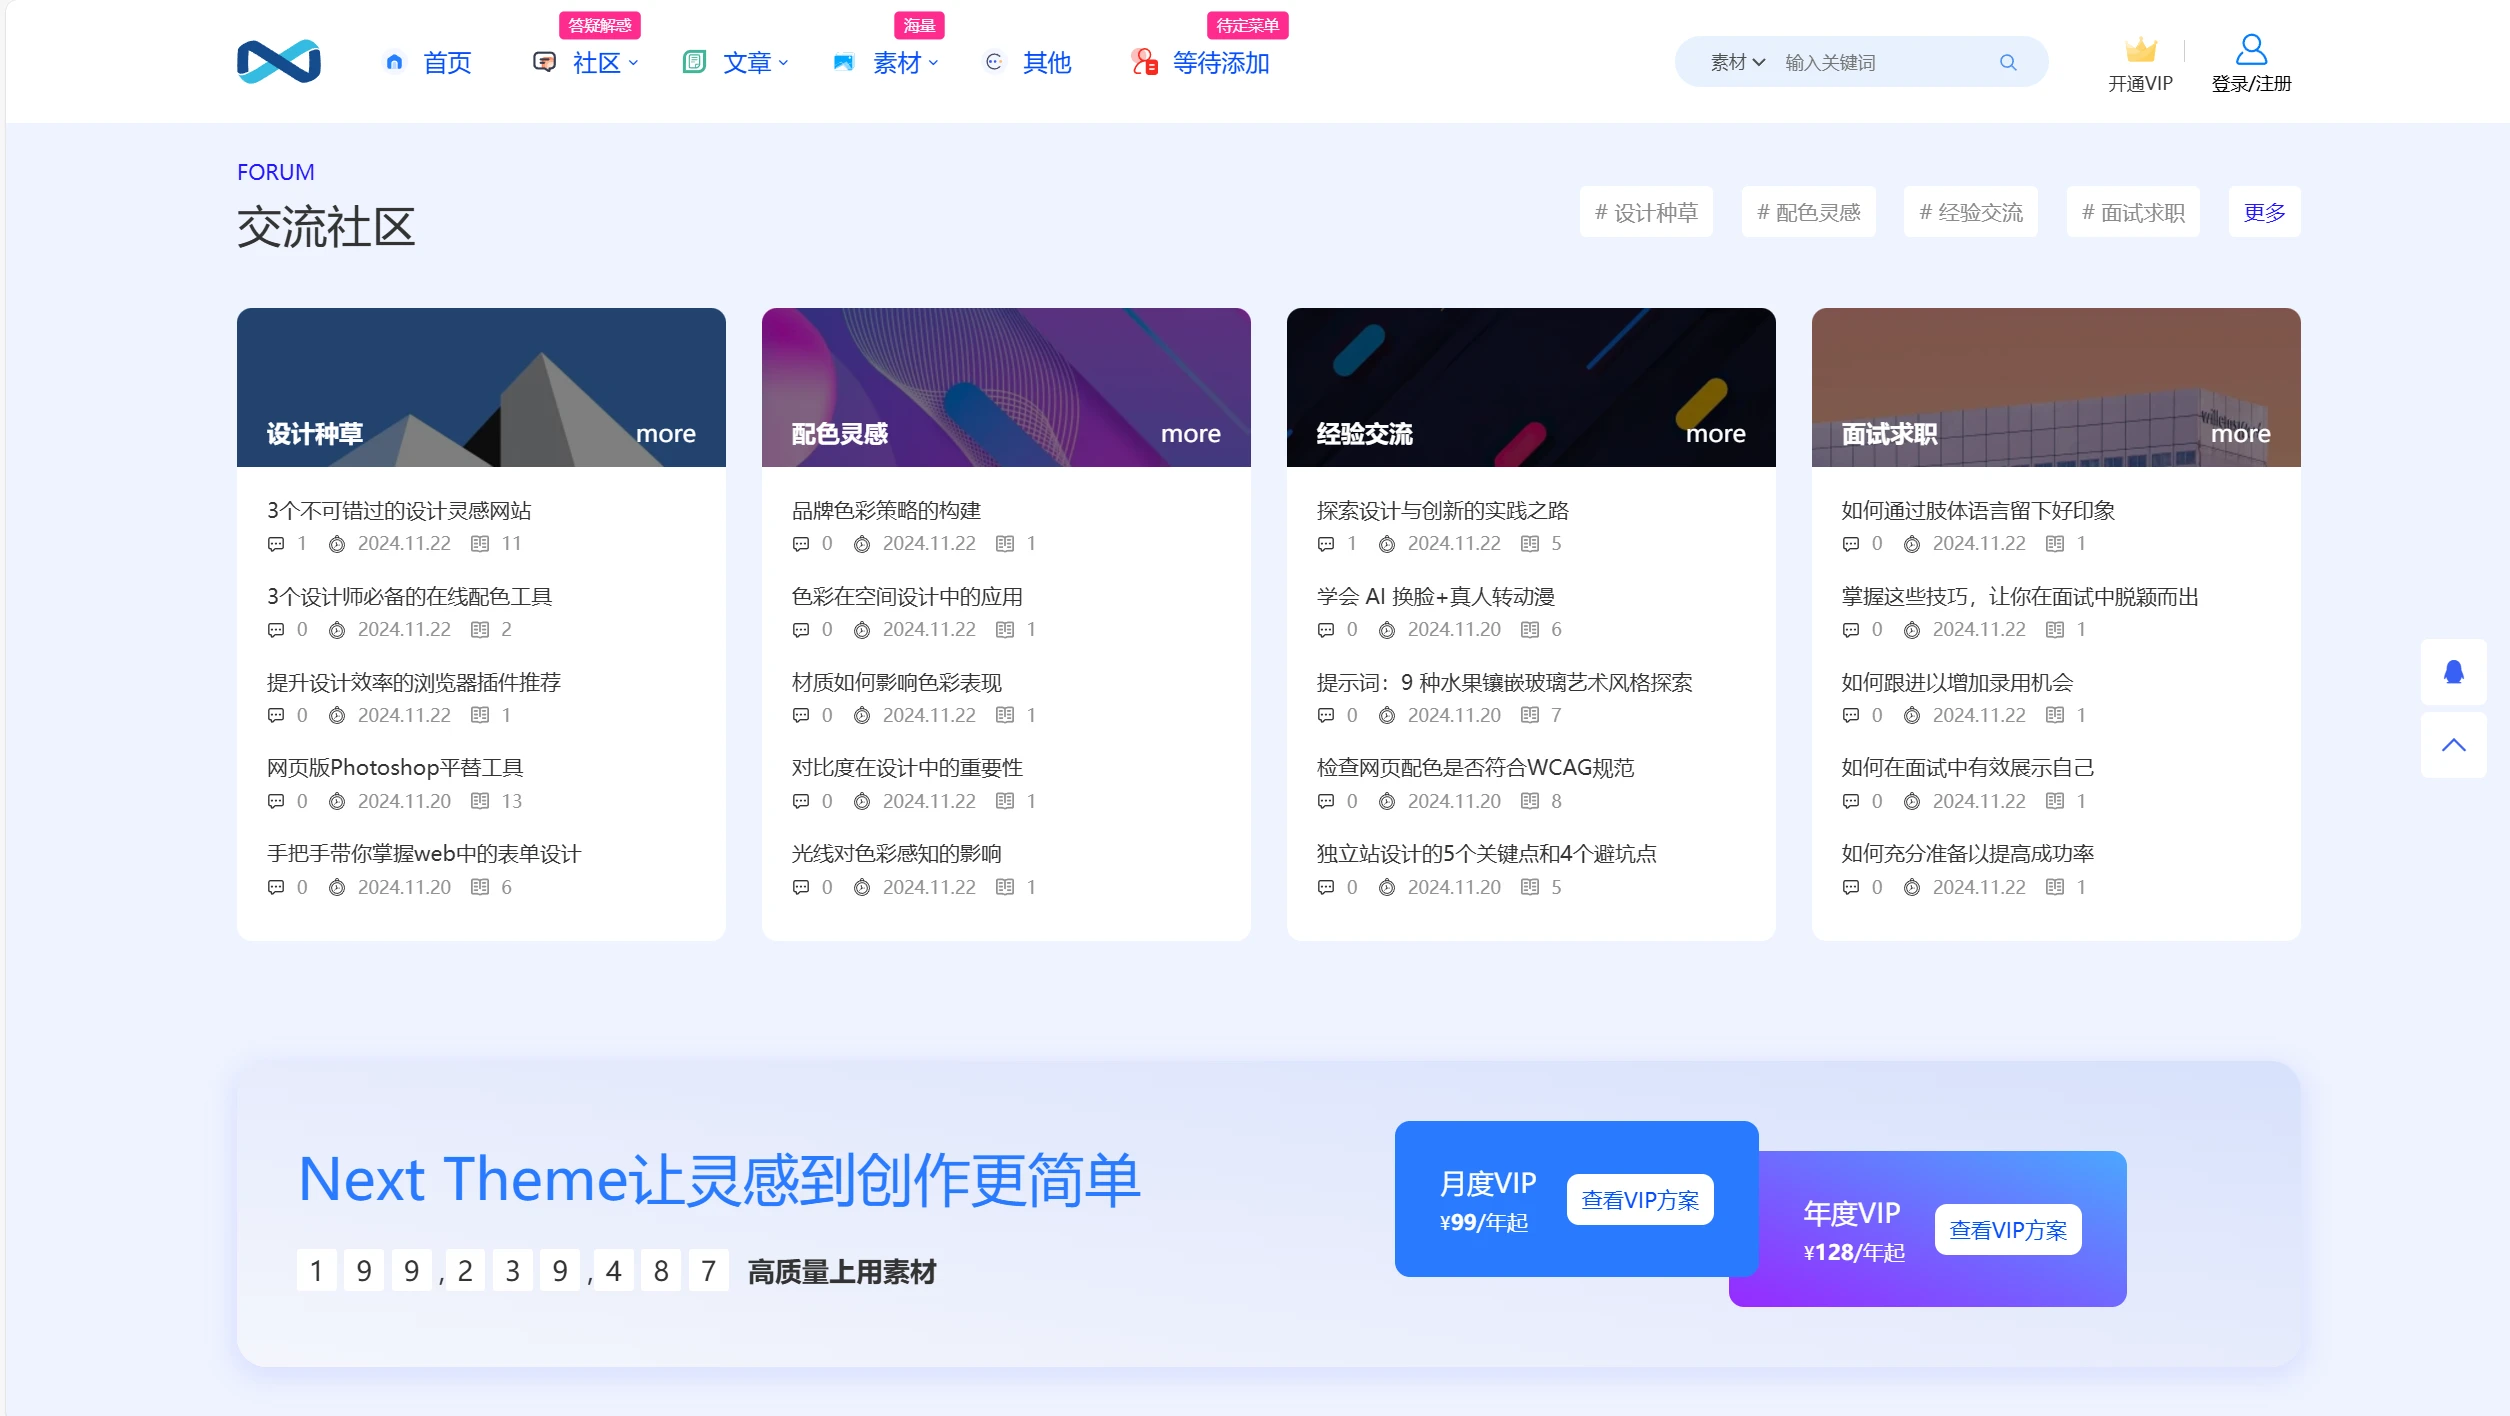Open the 其他 menu item
Screen dimensions: 2510x1416
coord(1046,63)
